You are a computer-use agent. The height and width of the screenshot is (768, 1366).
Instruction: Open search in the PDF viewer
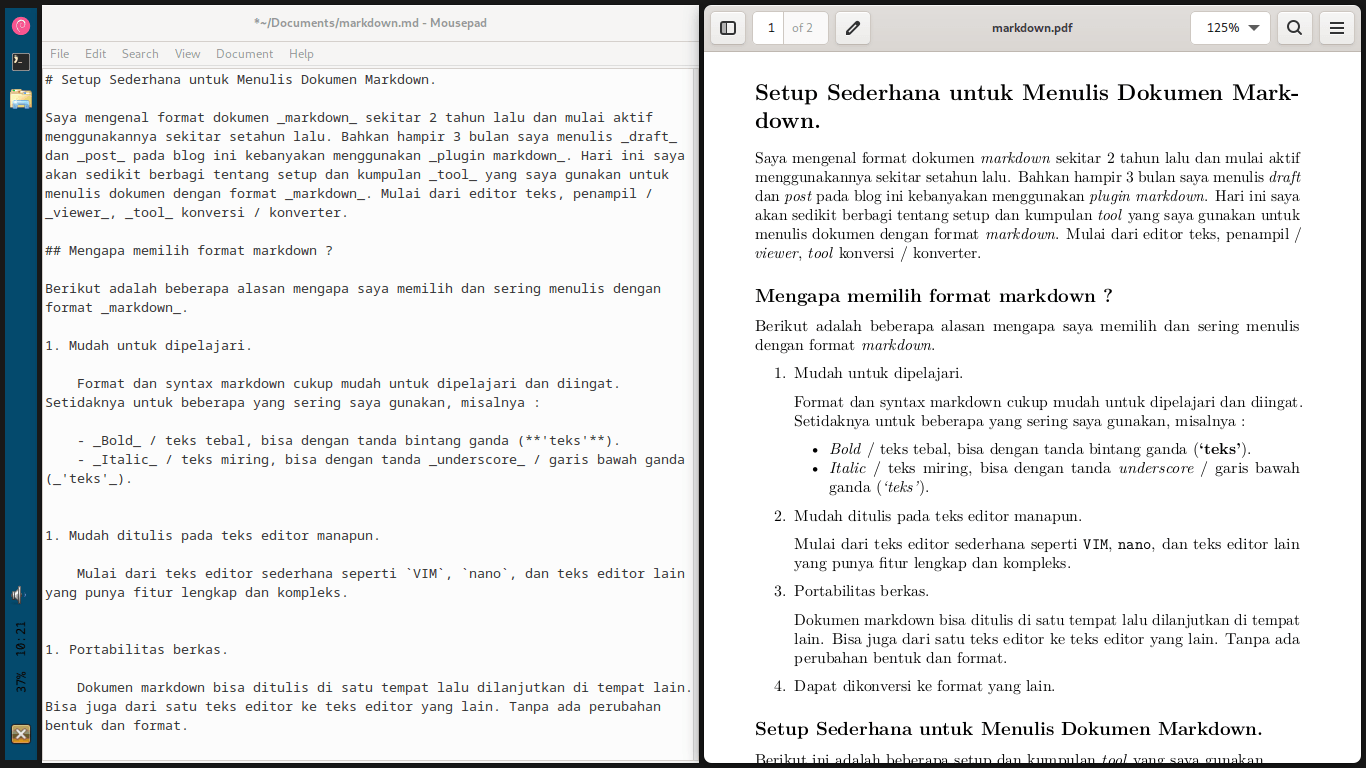tap(1294, 28)
